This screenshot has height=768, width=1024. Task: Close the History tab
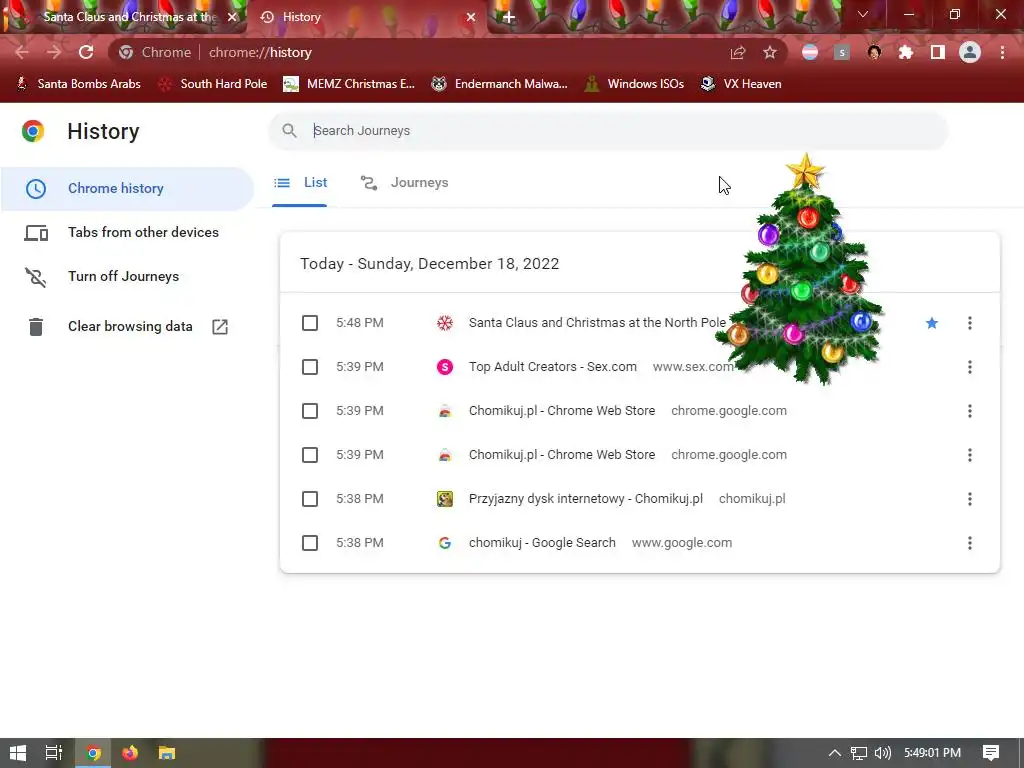point(471,17)
